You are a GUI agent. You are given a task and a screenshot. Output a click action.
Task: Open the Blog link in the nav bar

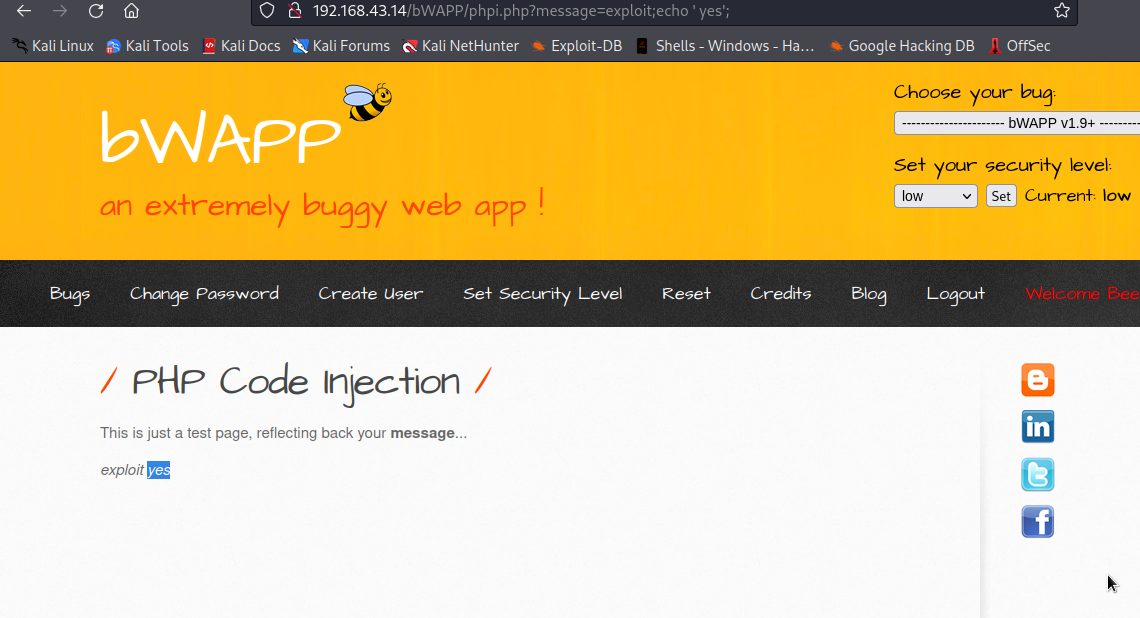tap(869, 294)
